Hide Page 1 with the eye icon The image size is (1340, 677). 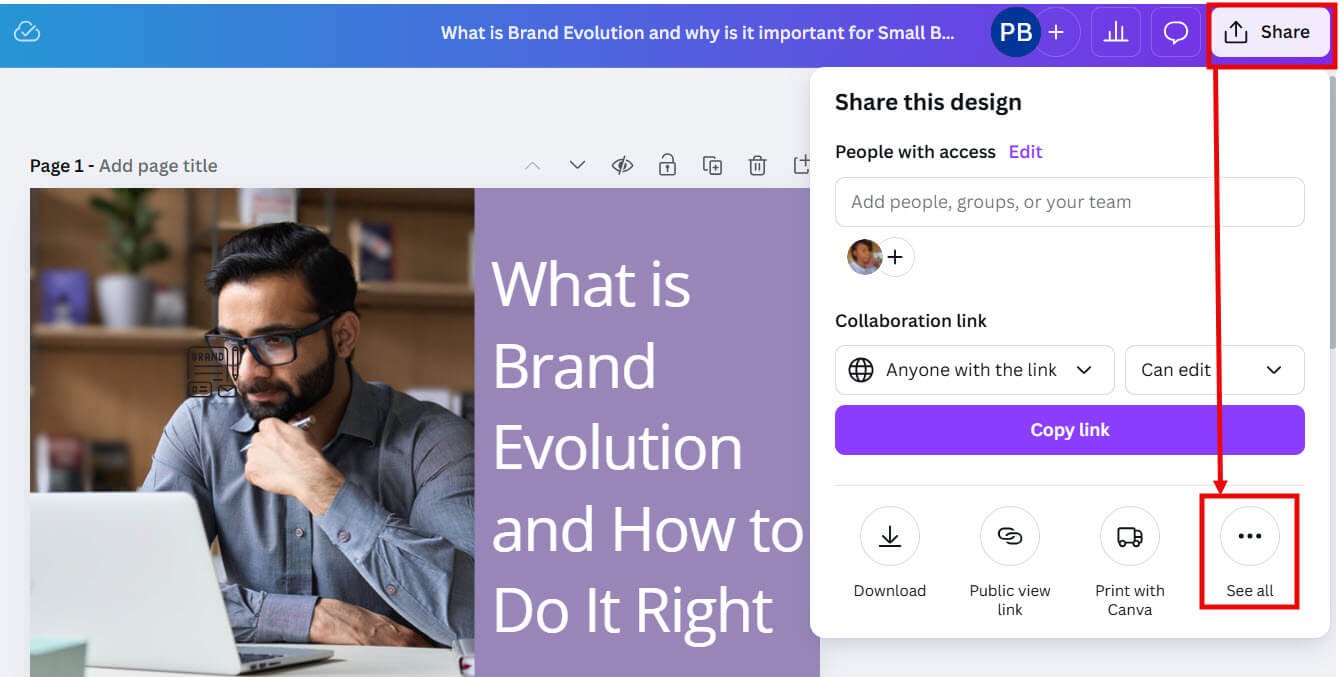622,165
